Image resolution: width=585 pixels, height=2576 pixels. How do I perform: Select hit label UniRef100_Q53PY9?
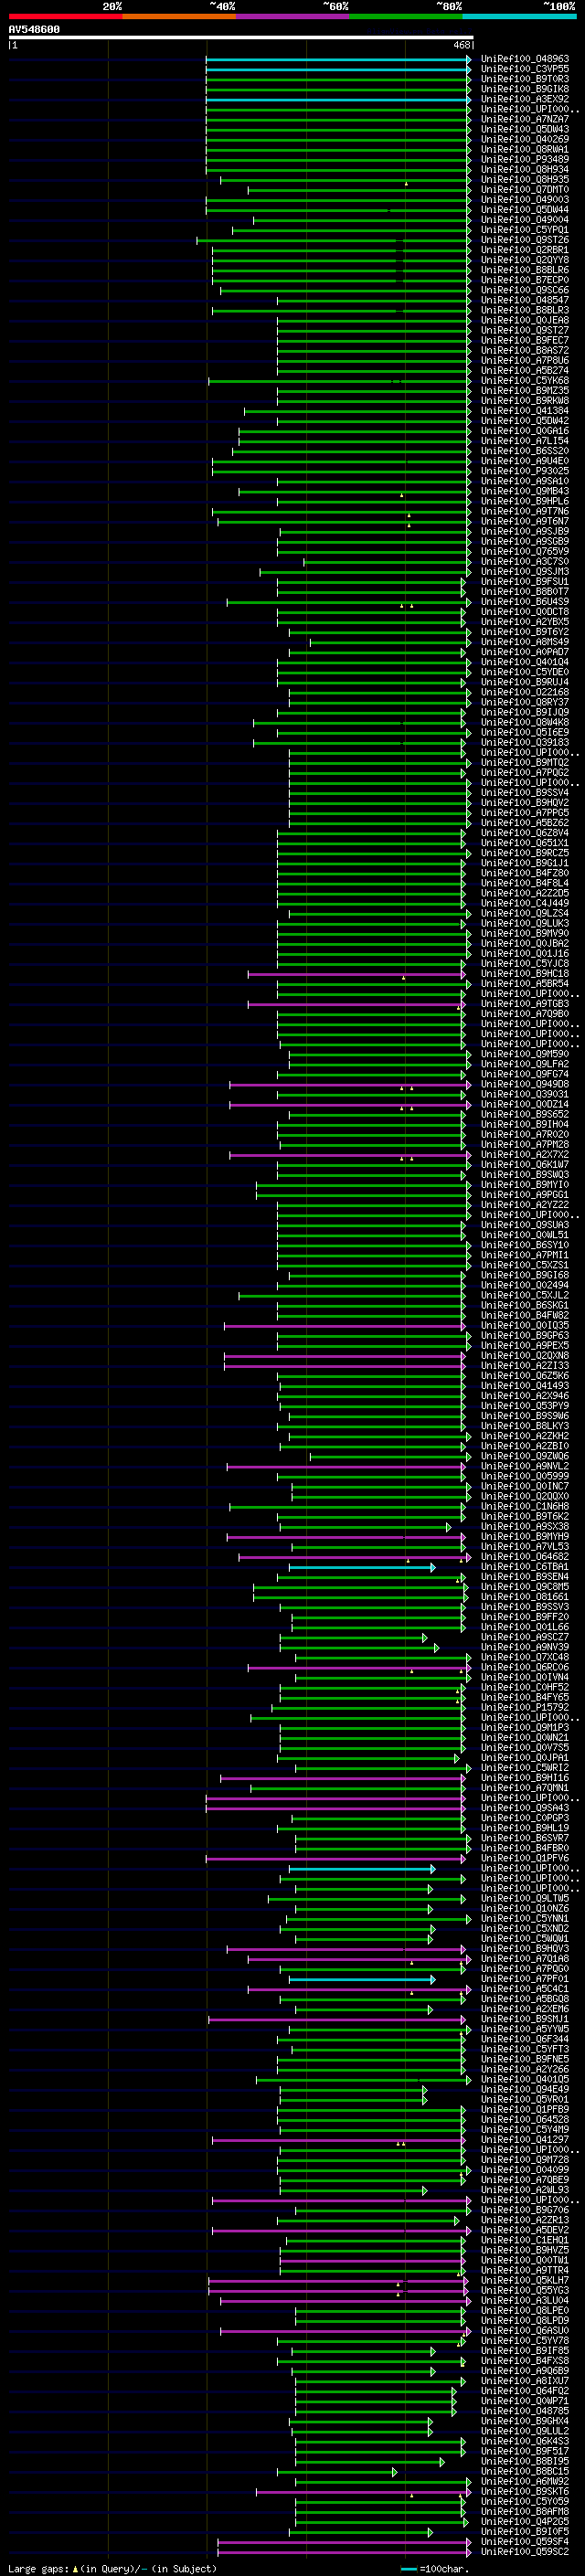pyautogui.click(x=524, y=1405)
